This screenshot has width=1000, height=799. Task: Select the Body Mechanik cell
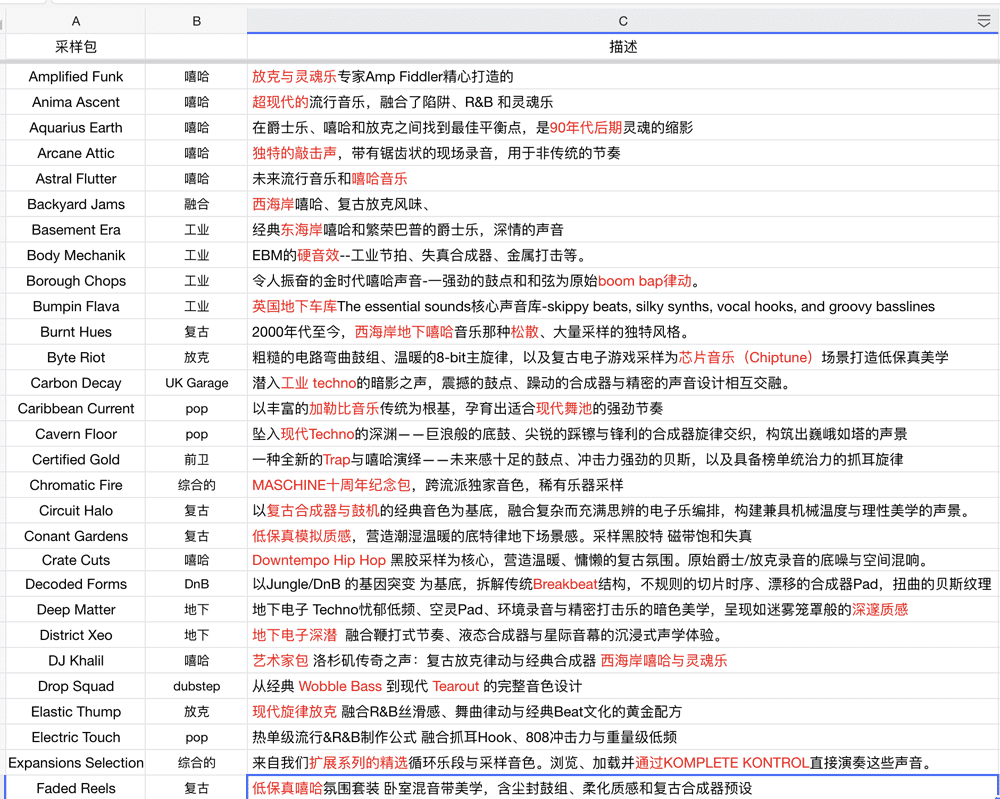[75, 255]
